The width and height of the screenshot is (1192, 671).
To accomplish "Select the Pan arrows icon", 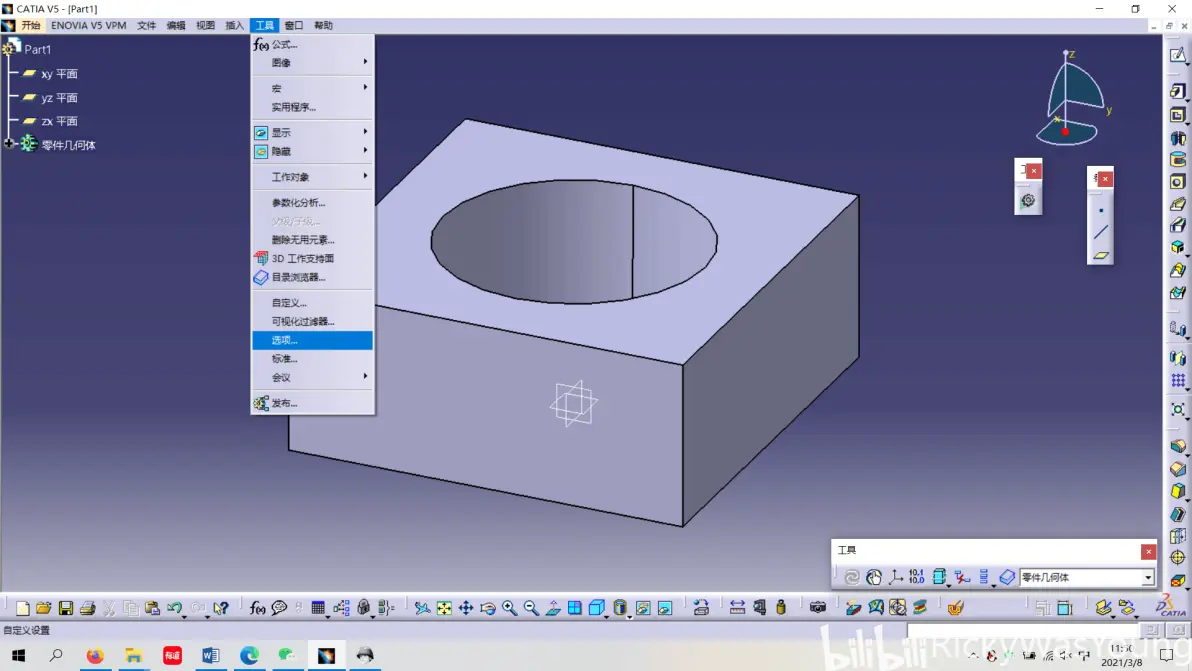I will pyautogui.click(x=465, y=607).
